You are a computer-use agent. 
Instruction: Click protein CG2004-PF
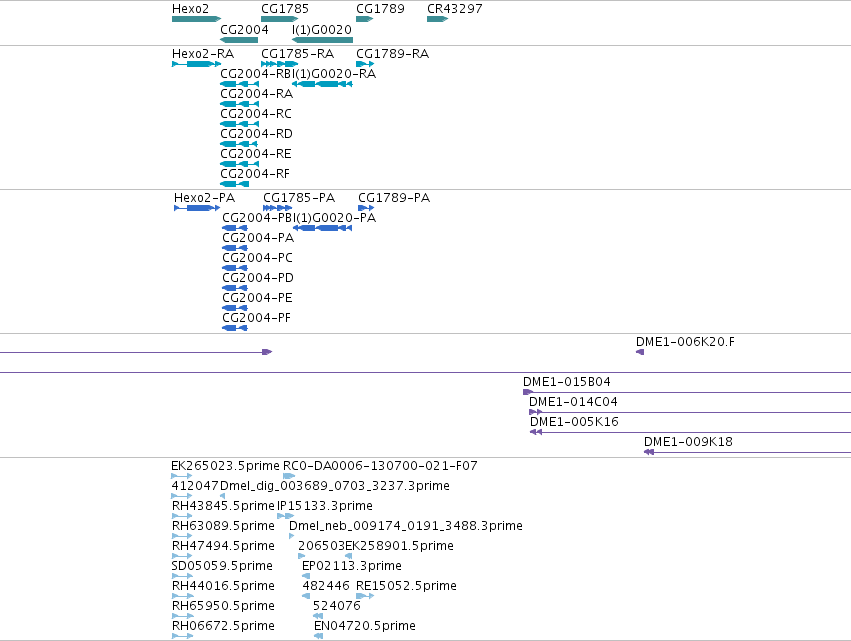point(235,328)
